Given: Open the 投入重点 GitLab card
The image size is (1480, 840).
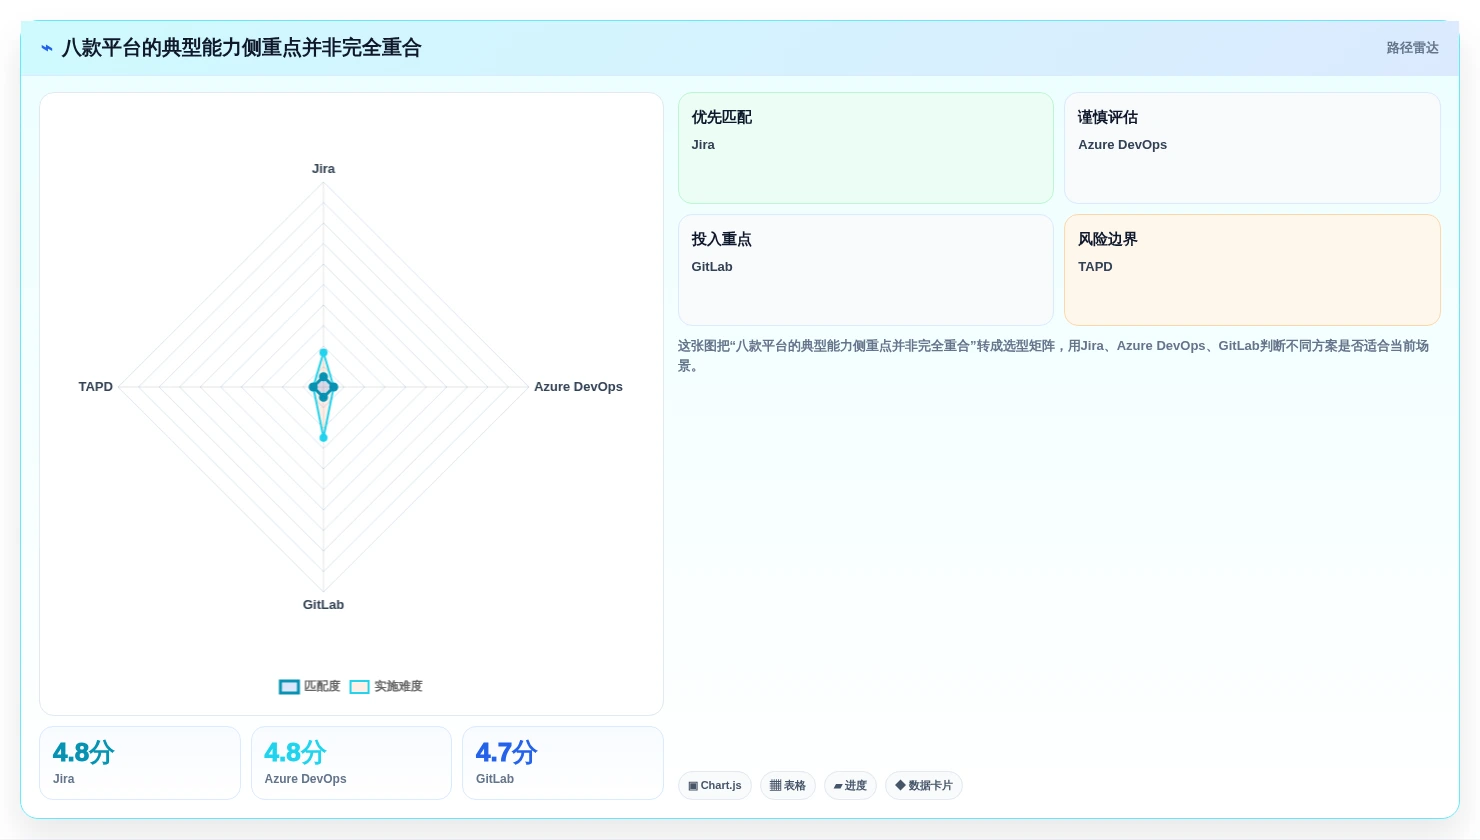Looking at the screenshot, I should pyautogui.click(x=866, y=270).
